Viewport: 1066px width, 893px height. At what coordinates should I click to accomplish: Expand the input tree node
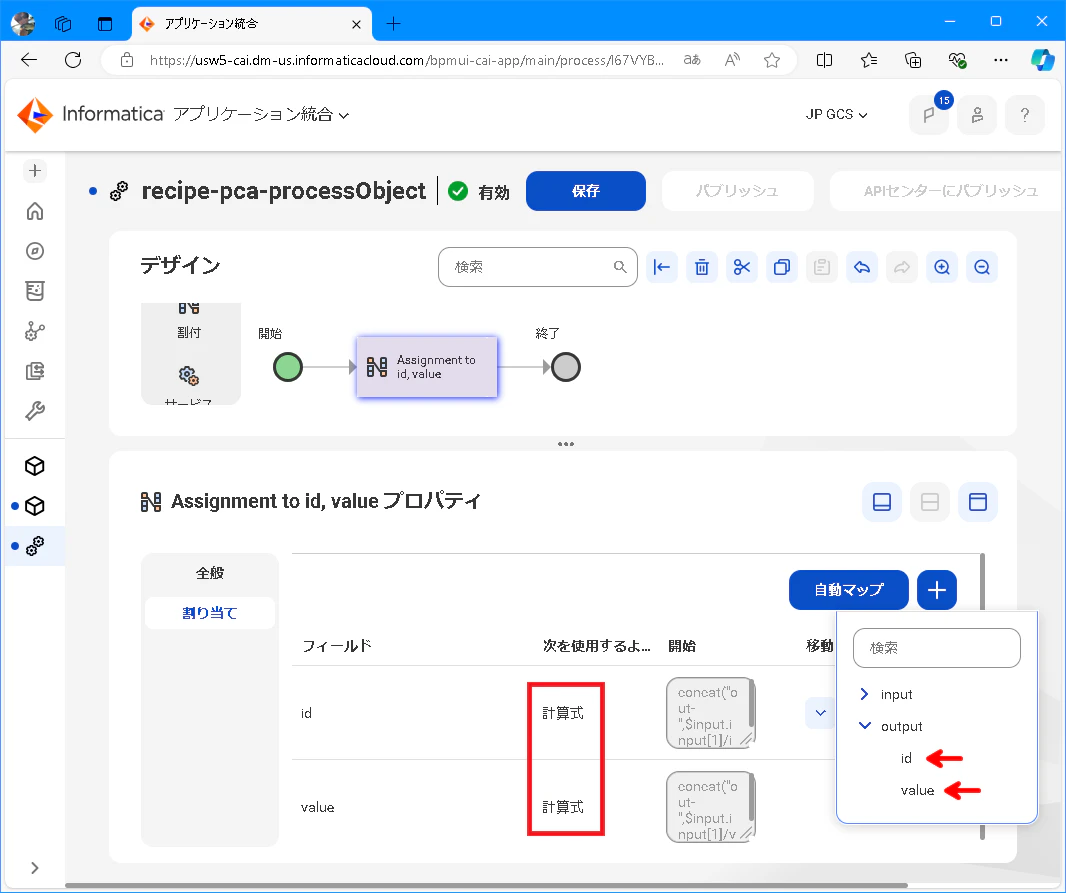(x=864, y=694)
